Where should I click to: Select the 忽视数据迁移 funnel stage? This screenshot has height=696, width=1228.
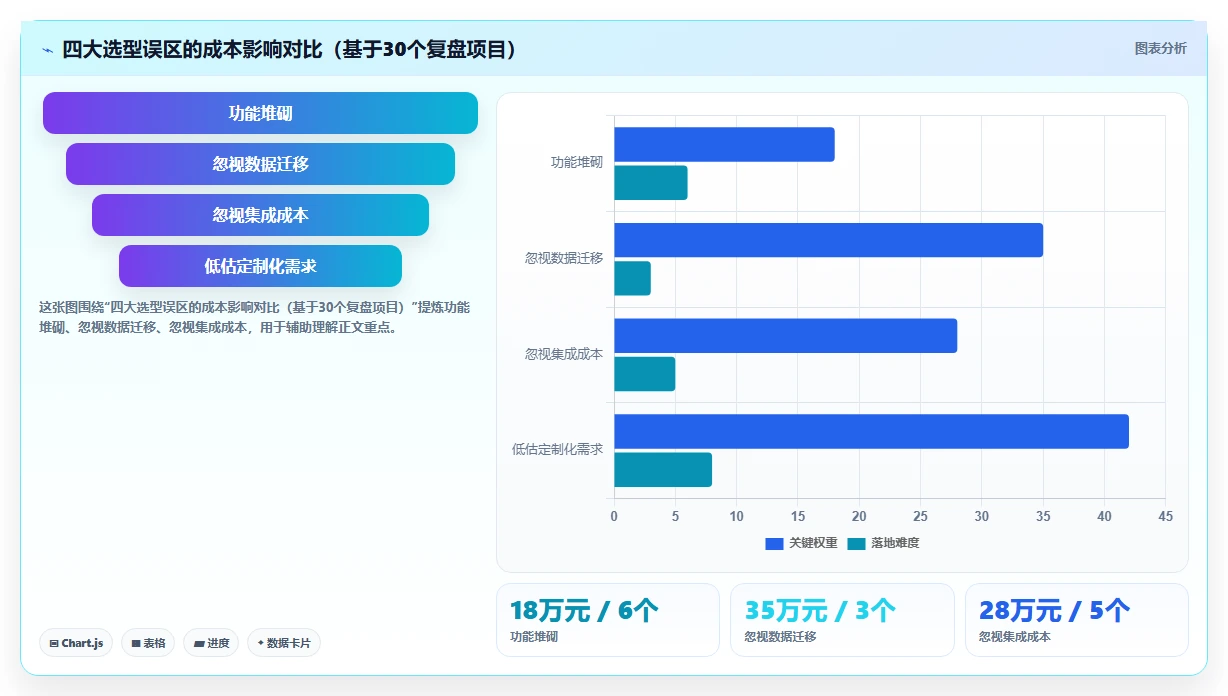260,164
